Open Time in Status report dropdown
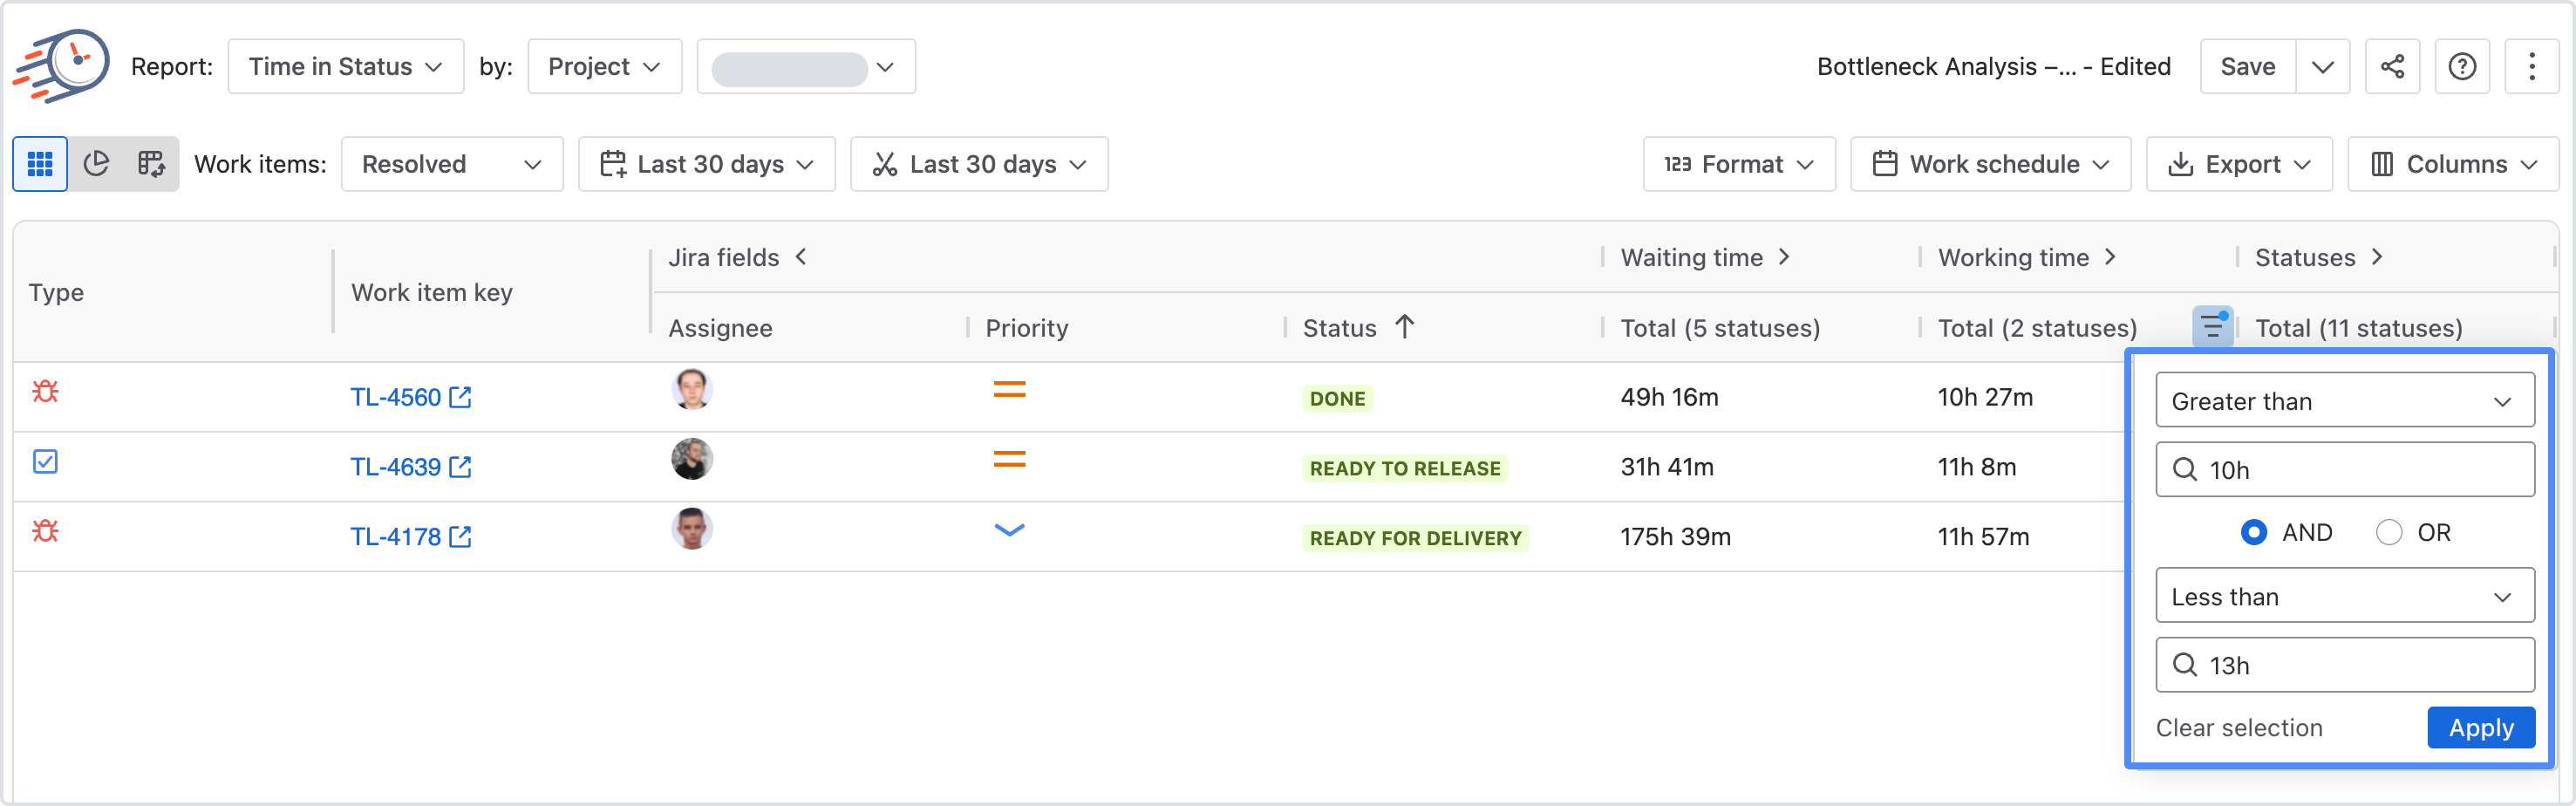 click(x=346, y=67)
